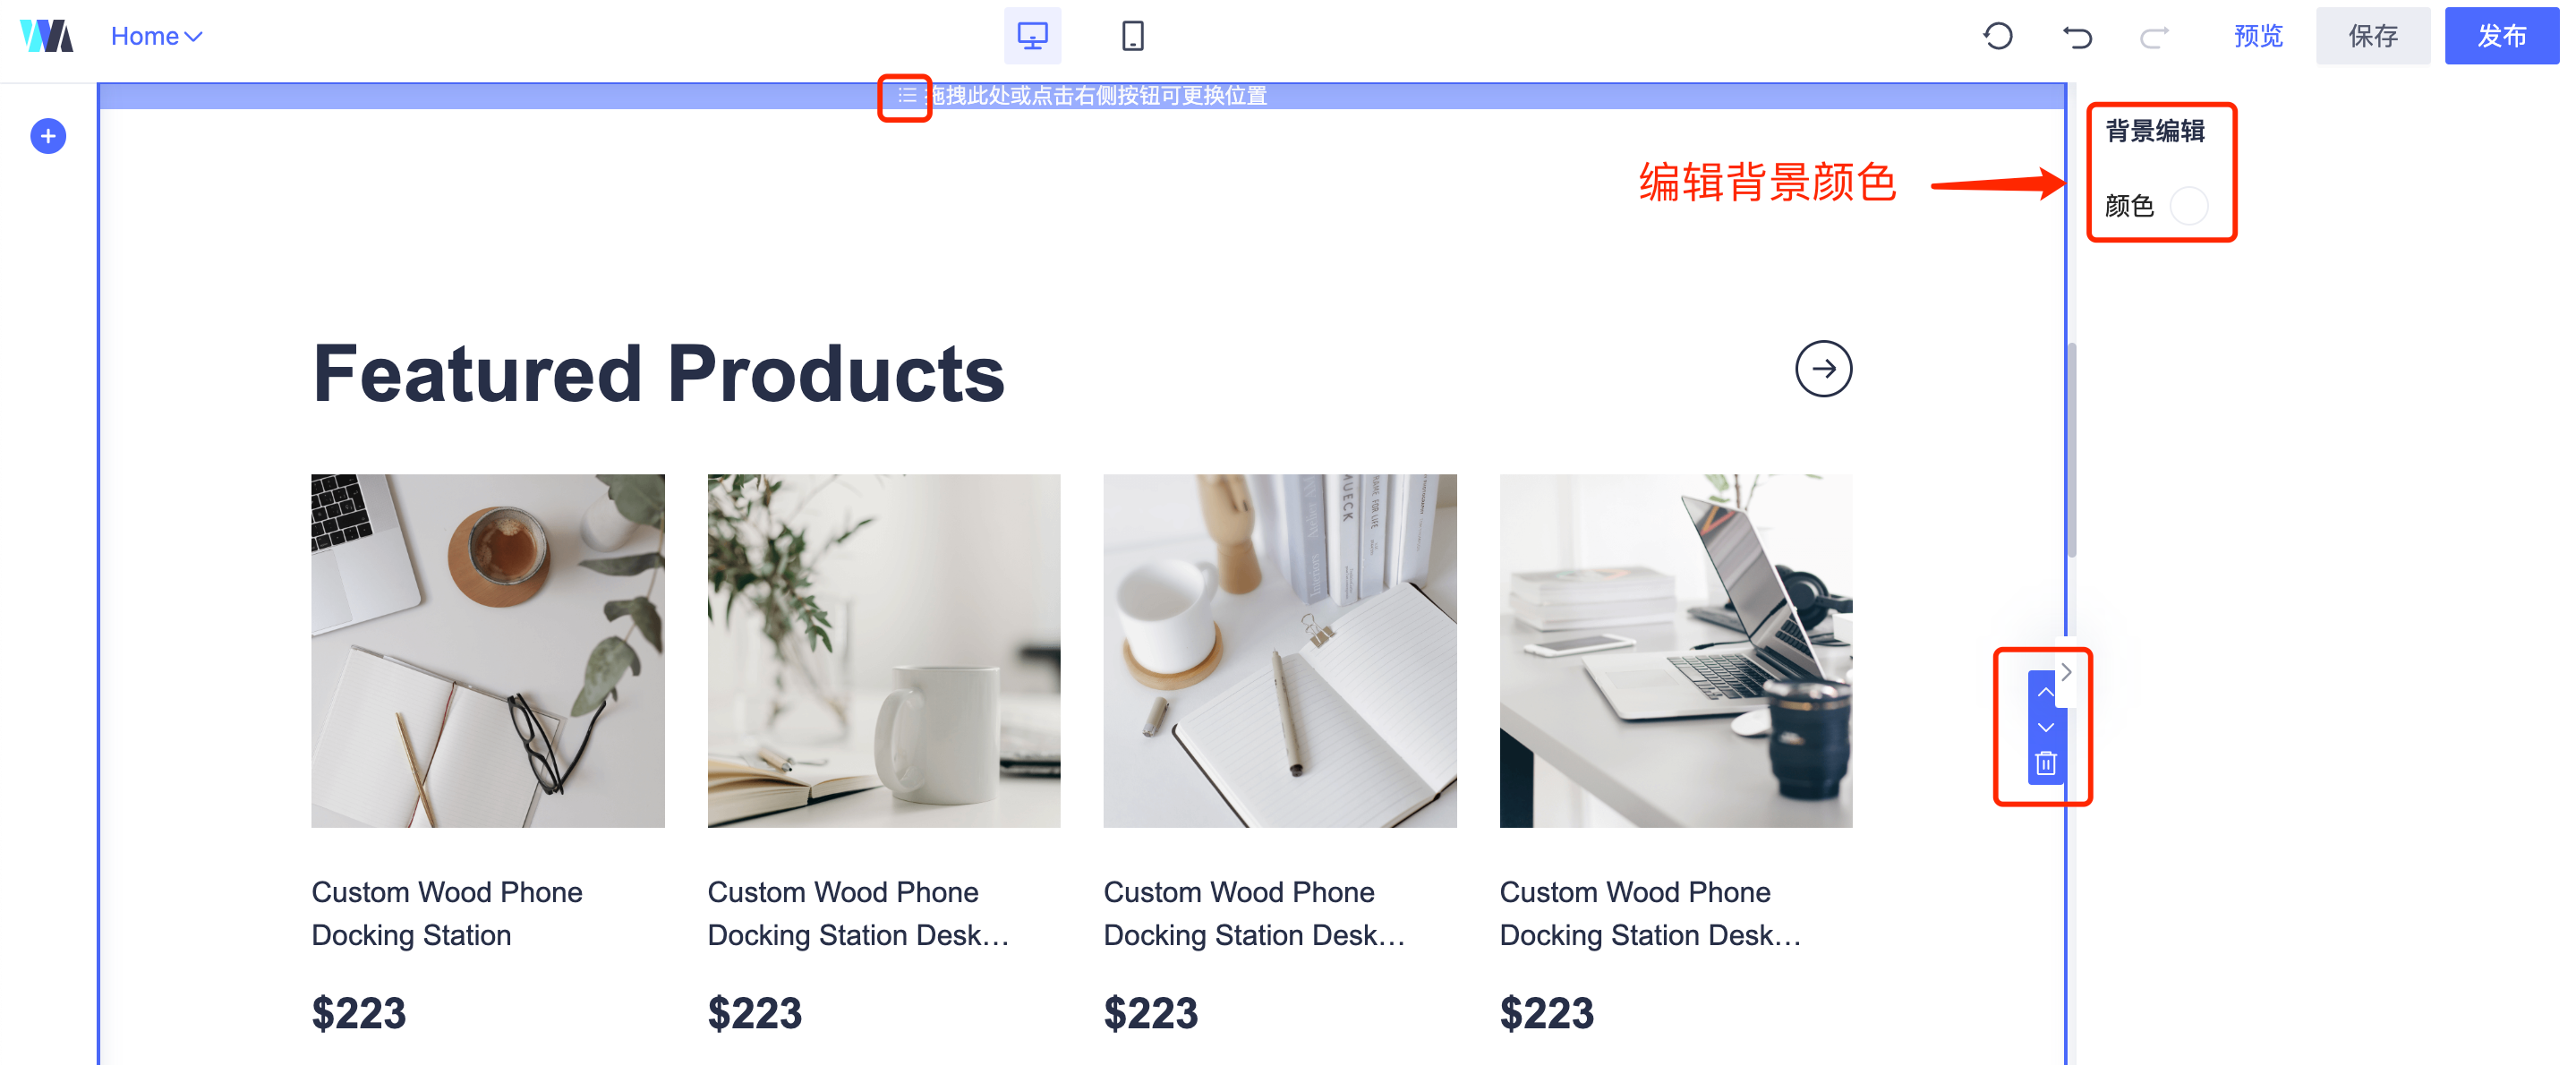This screenshot has height=1065, width=2576.
Task: Switch to mobile device preview
Action: point(1132,36)
